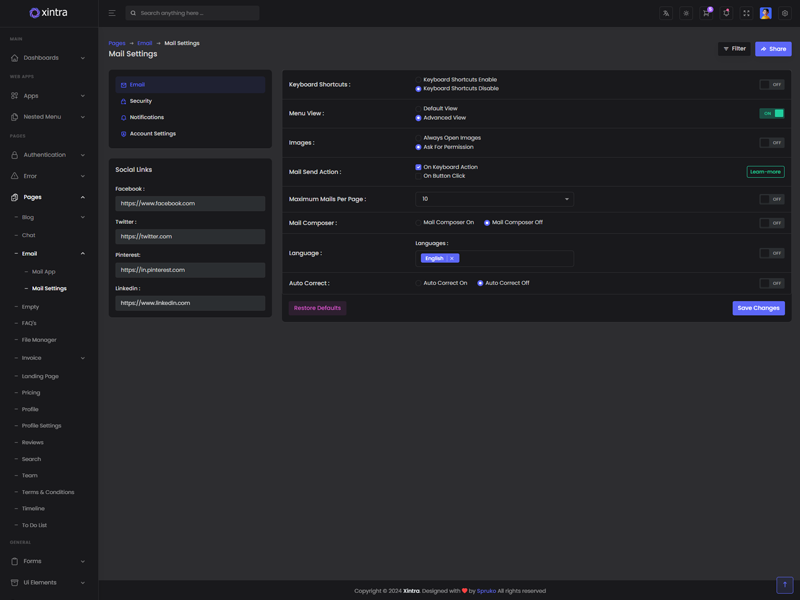Click the scroll-to-top arrow button
Image resolution: width=800 pixels, height=600 pixels.
tap(785, 585)
